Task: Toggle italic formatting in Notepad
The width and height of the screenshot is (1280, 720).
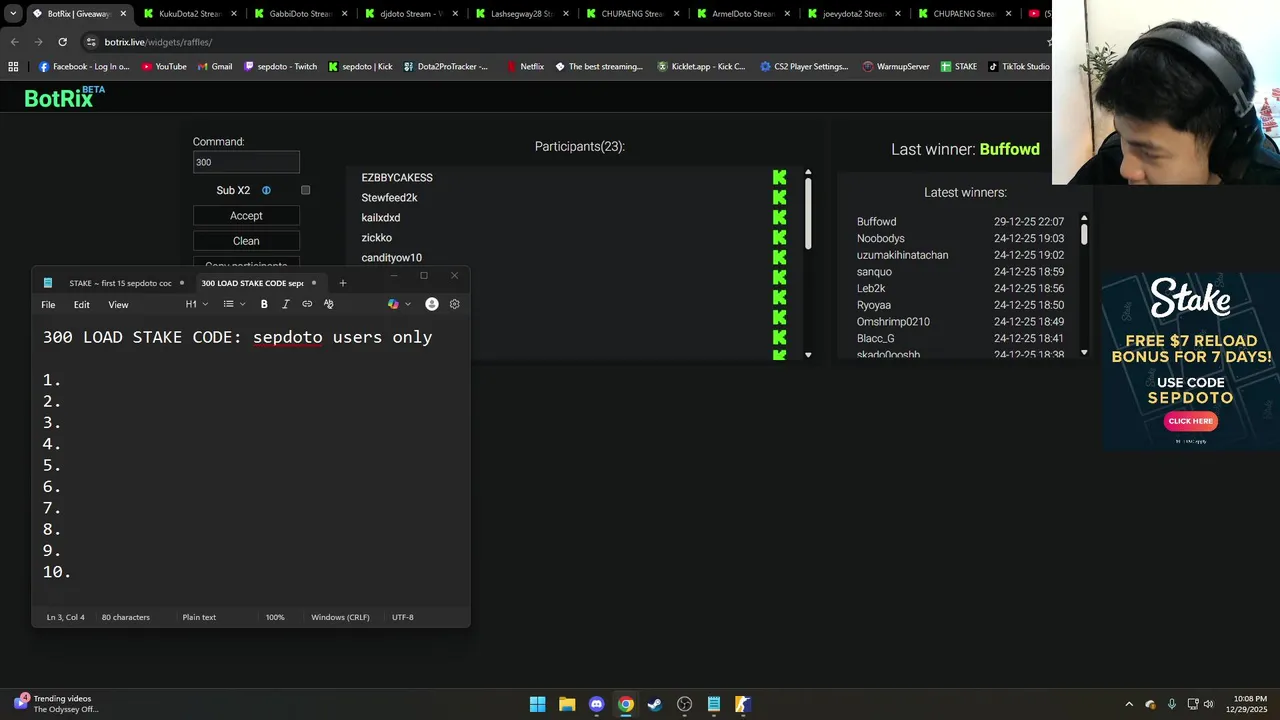Action: coord(286,304)
